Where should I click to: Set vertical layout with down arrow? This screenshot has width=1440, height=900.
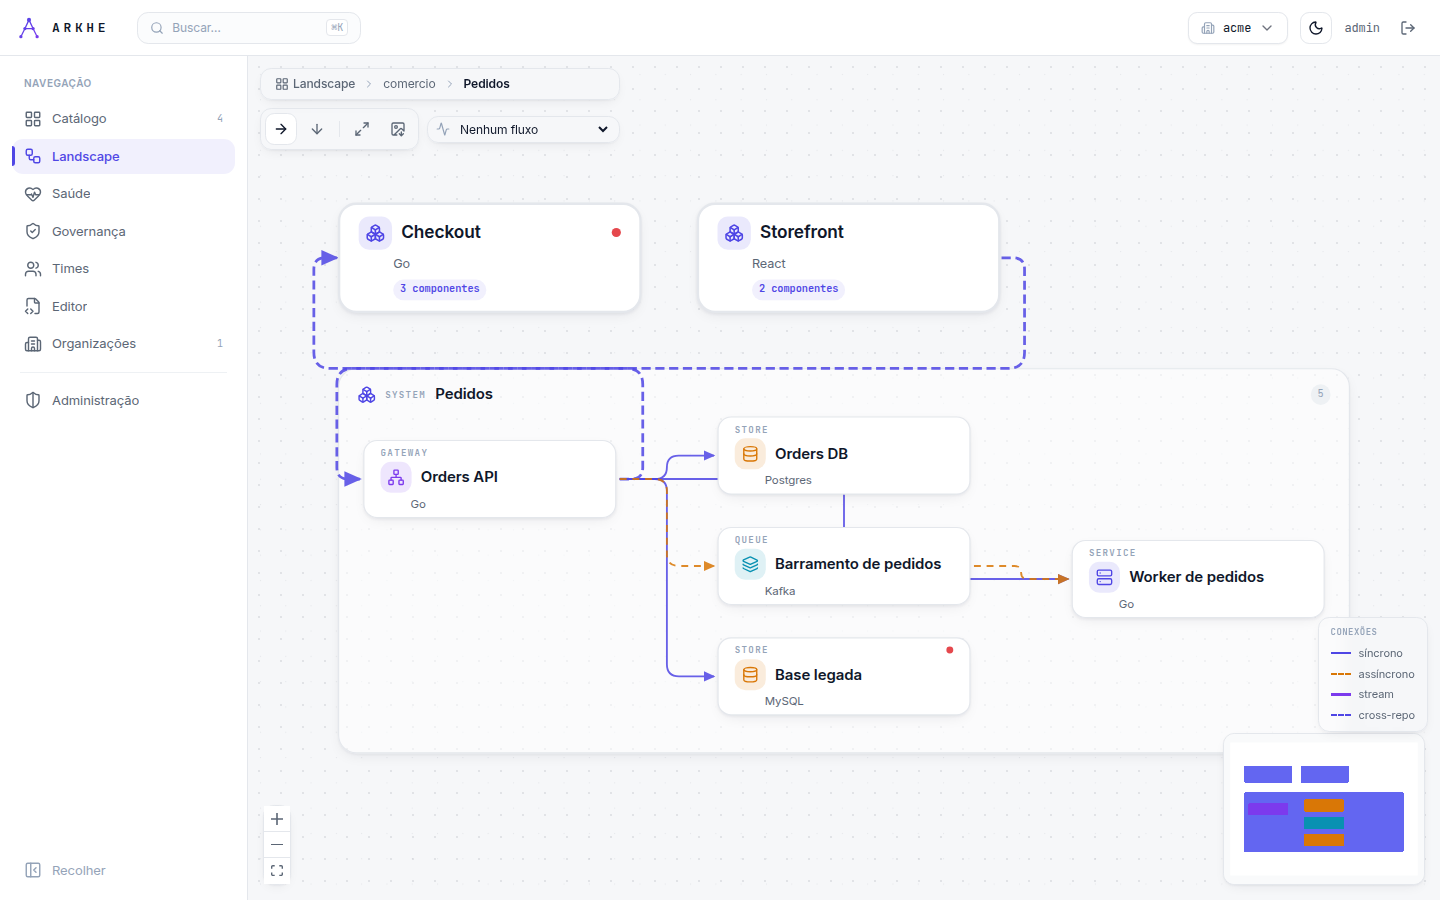point(317,129)
